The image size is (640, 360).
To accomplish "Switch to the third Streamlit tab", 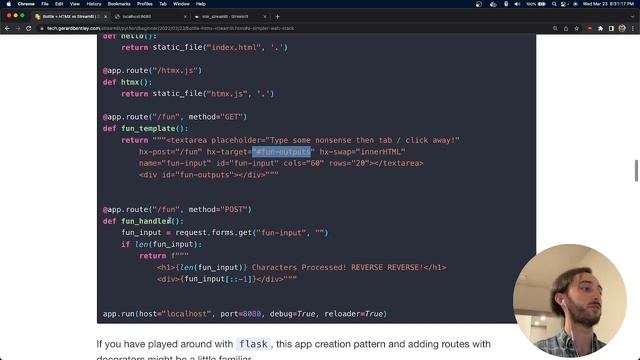I will (229, 17).
